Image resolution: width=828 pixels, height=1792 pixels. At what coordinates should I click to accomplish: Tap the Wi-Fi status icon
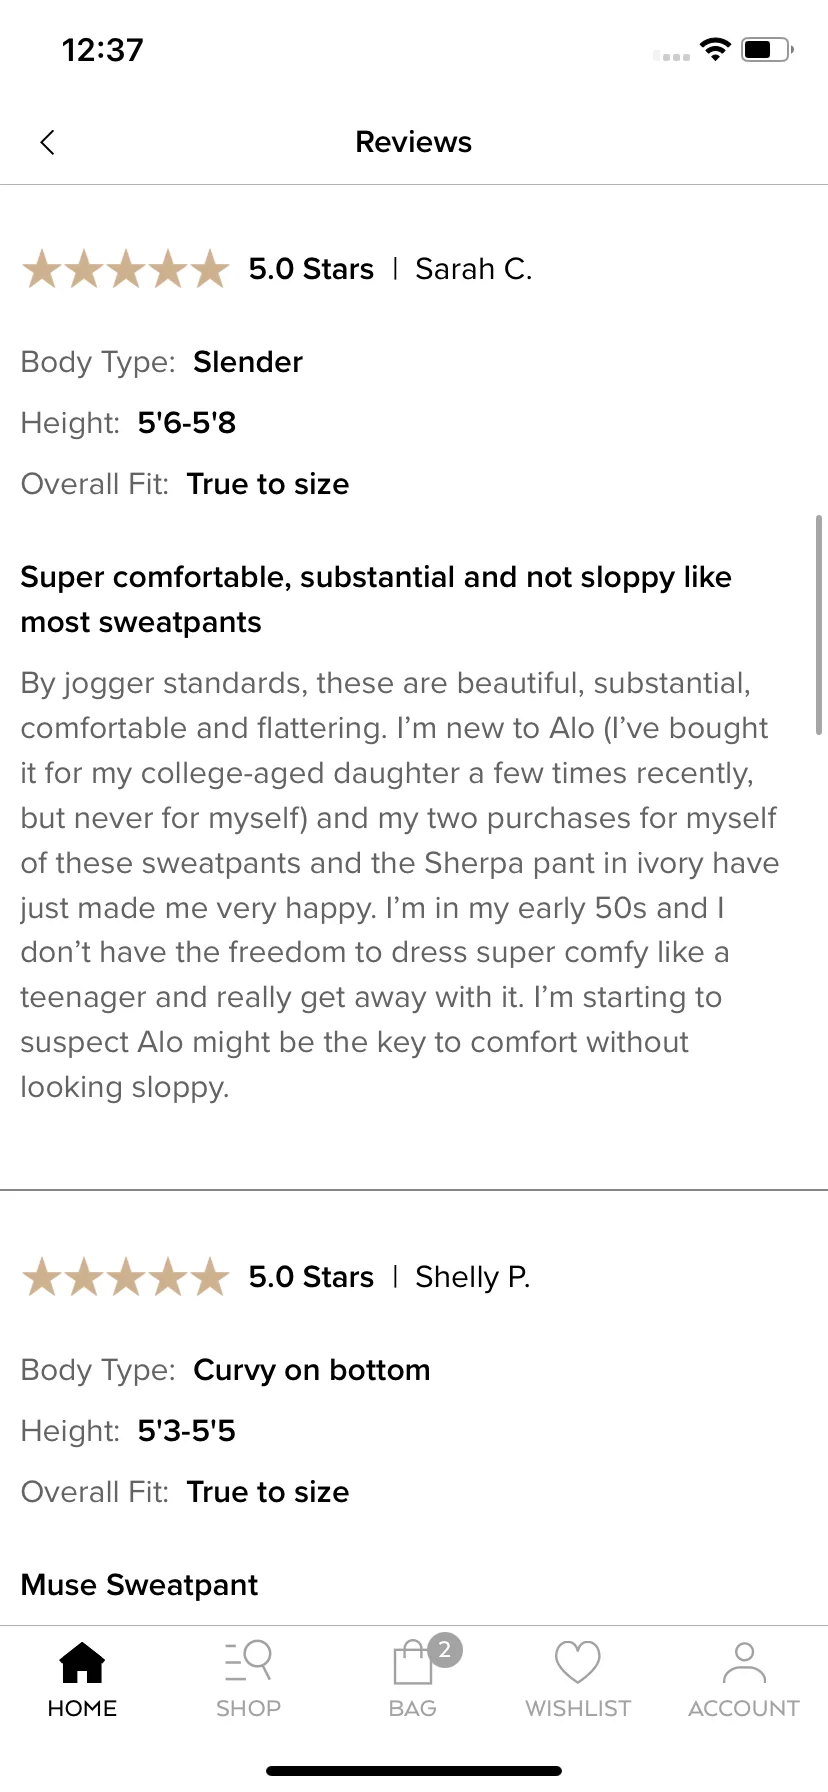click(x=715, y=49)
